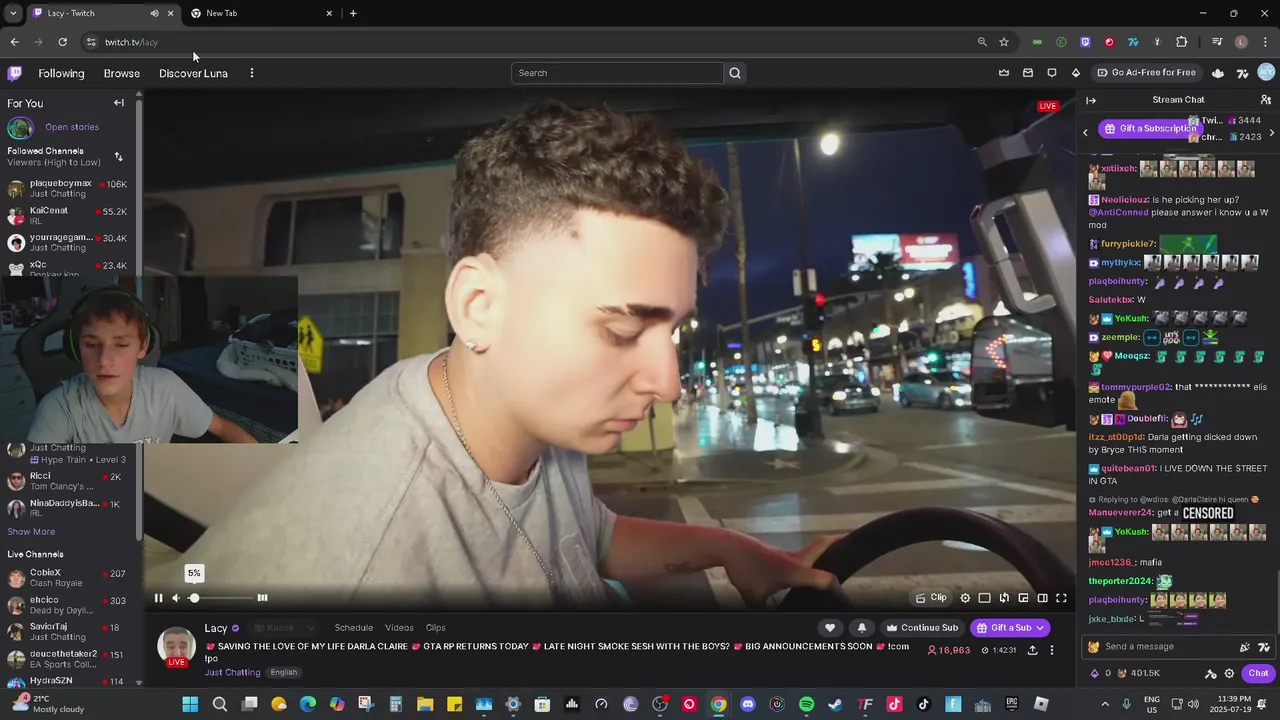
Task: Click the Just Chatting category link
Action: pyautogui.click(x=232, y=672)
